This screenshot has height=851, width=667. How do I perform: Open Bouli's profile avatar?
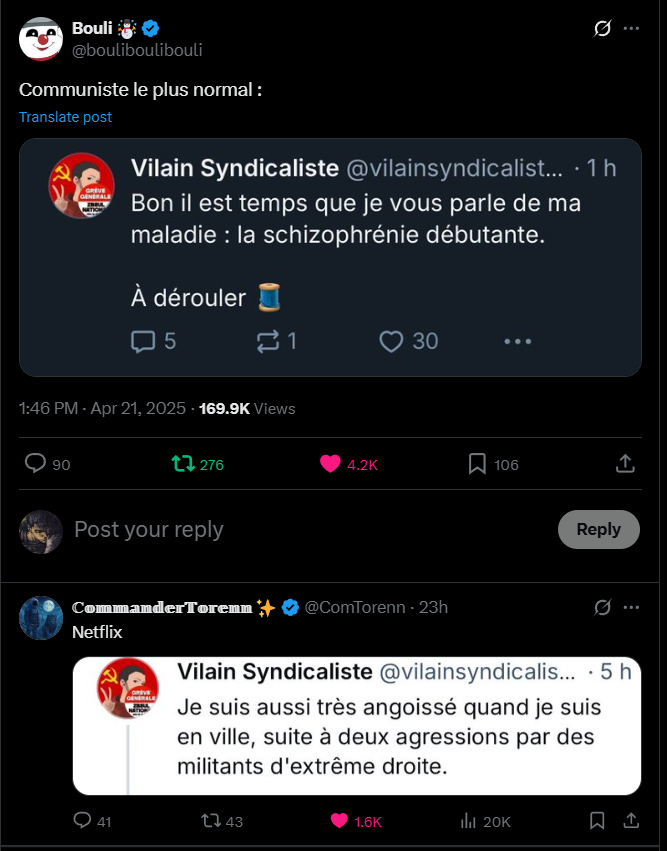tap(41, 38)
